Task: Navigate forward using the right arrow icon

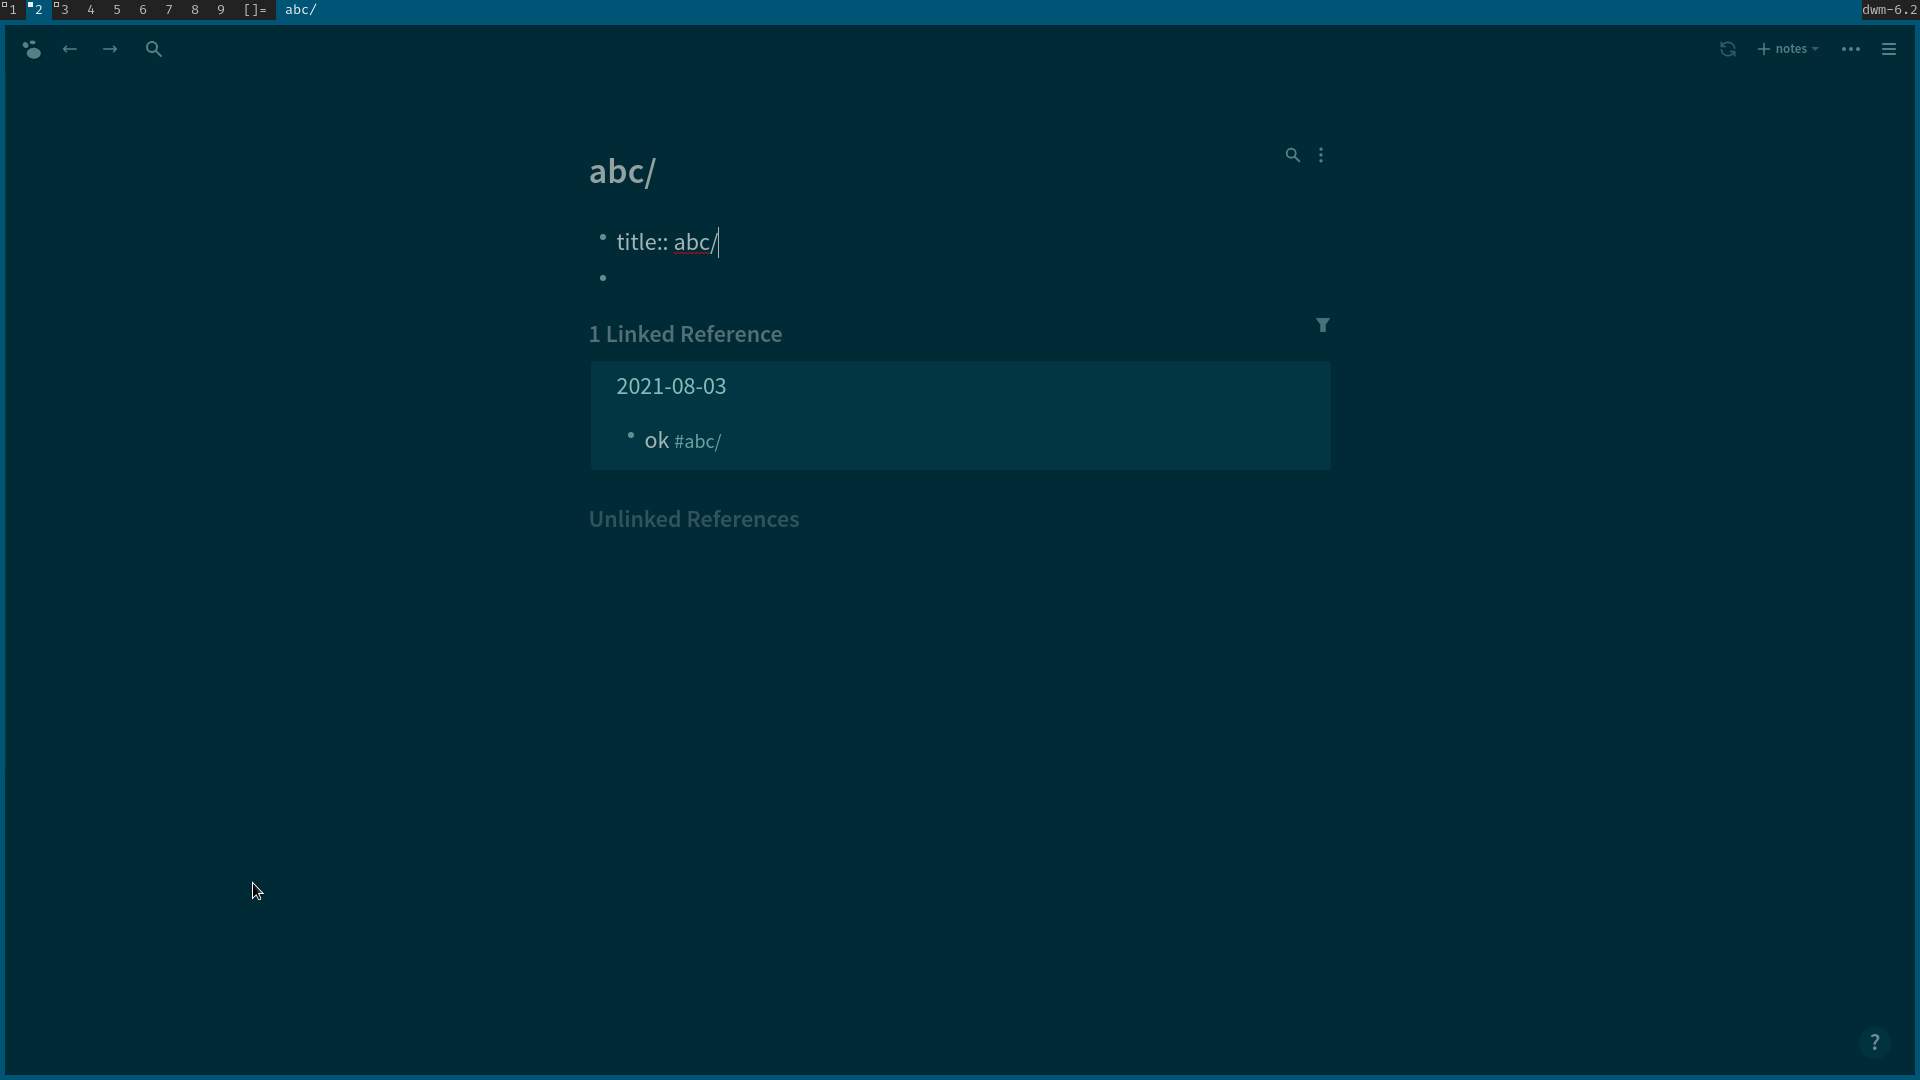Action: coord(110,48)
